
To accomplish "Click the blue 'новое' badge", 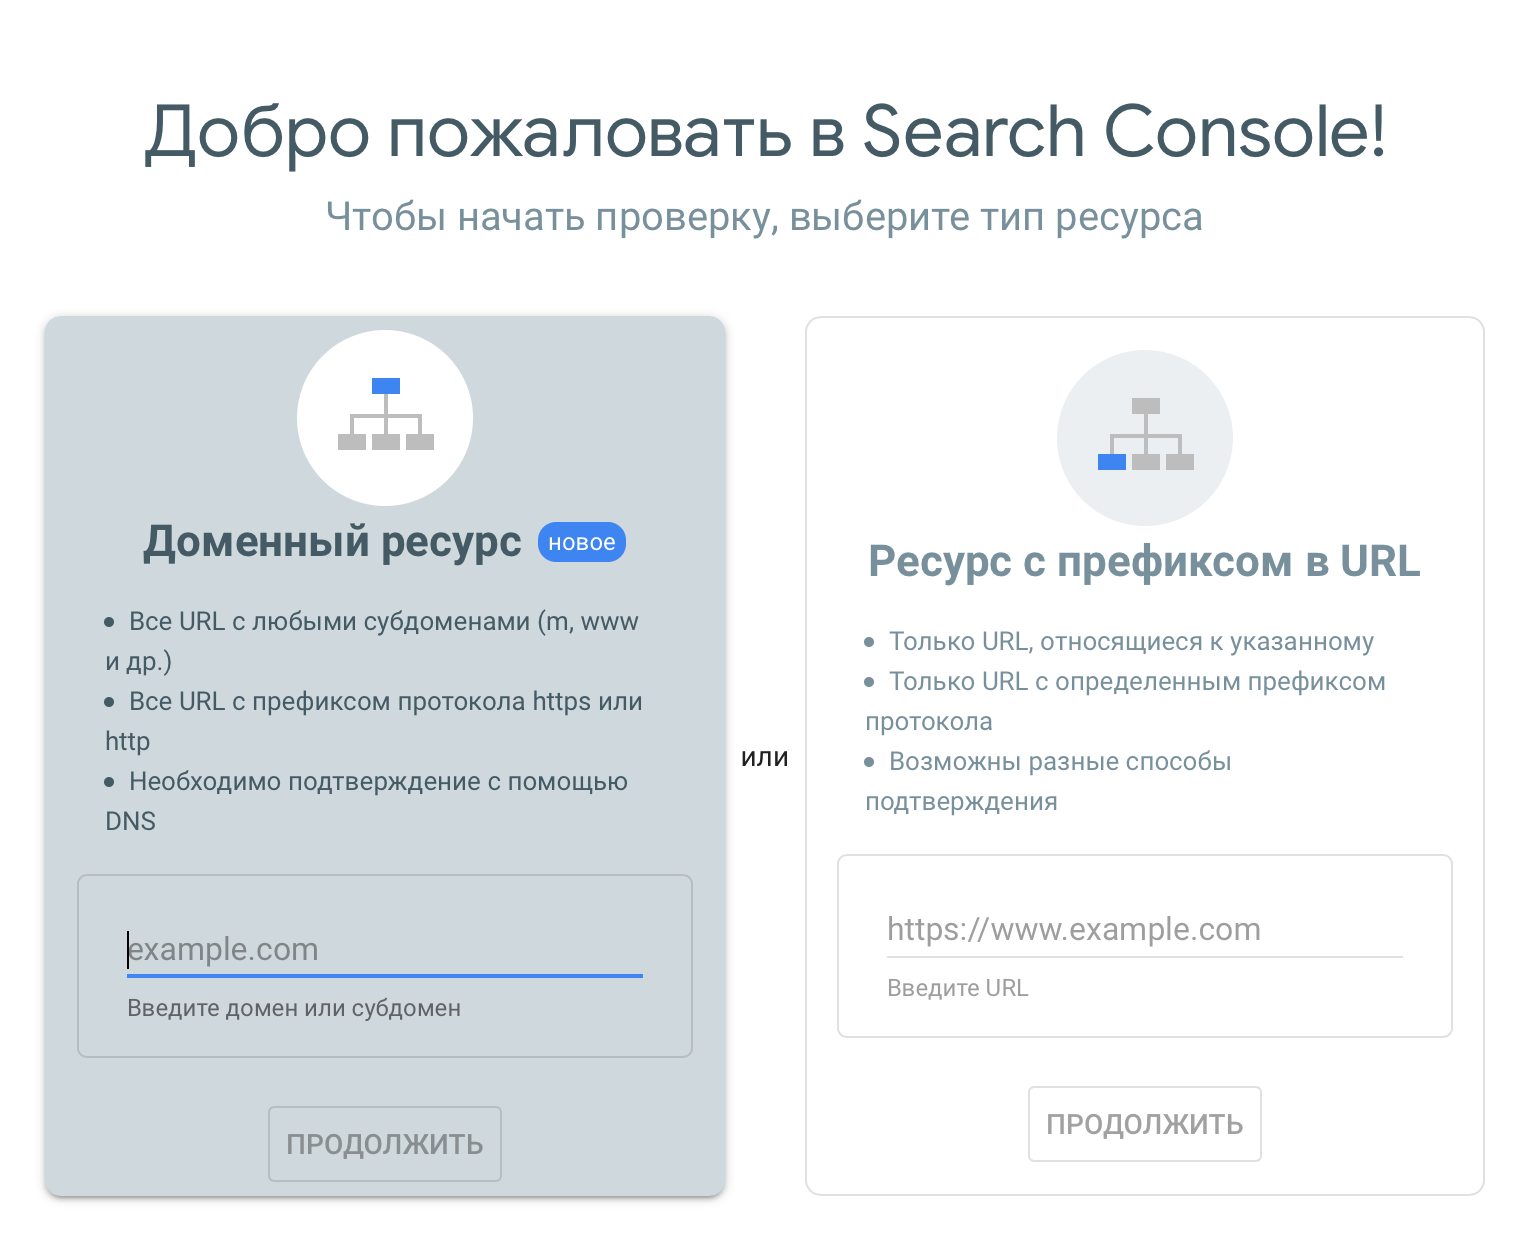I will (582, 542).
